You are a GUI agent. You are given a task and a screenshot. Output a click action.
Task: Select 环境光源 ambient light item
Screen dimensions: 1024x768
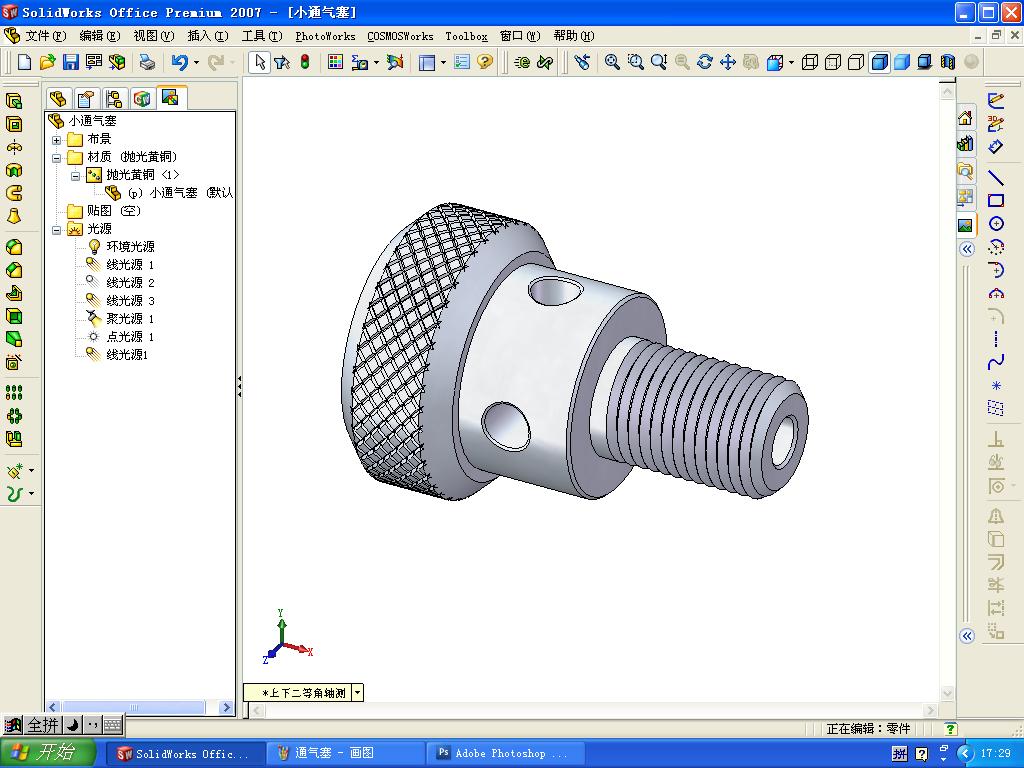pyautogui.click(x=130, y=247)
